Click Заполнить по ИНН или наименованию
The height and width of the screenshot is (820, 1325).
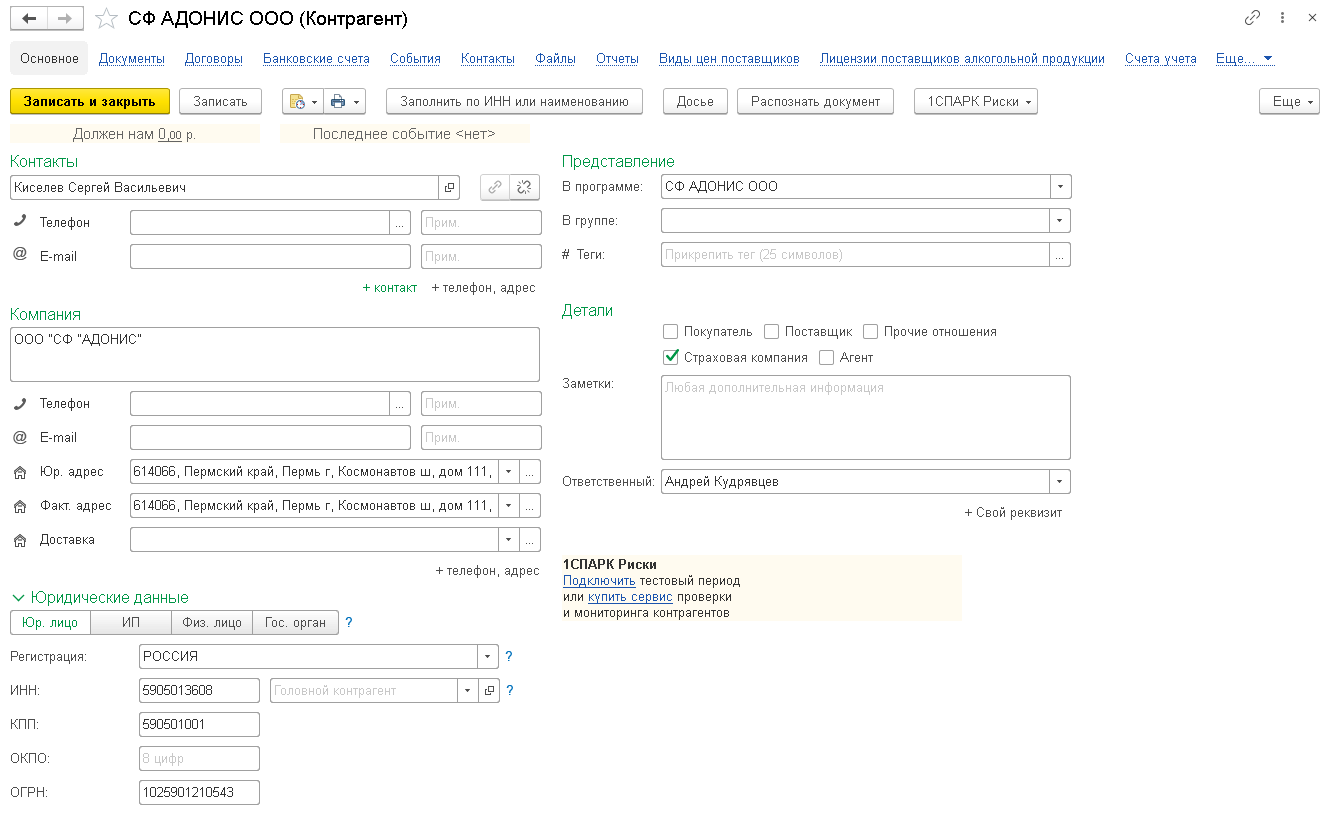click(x=514, y=101)
